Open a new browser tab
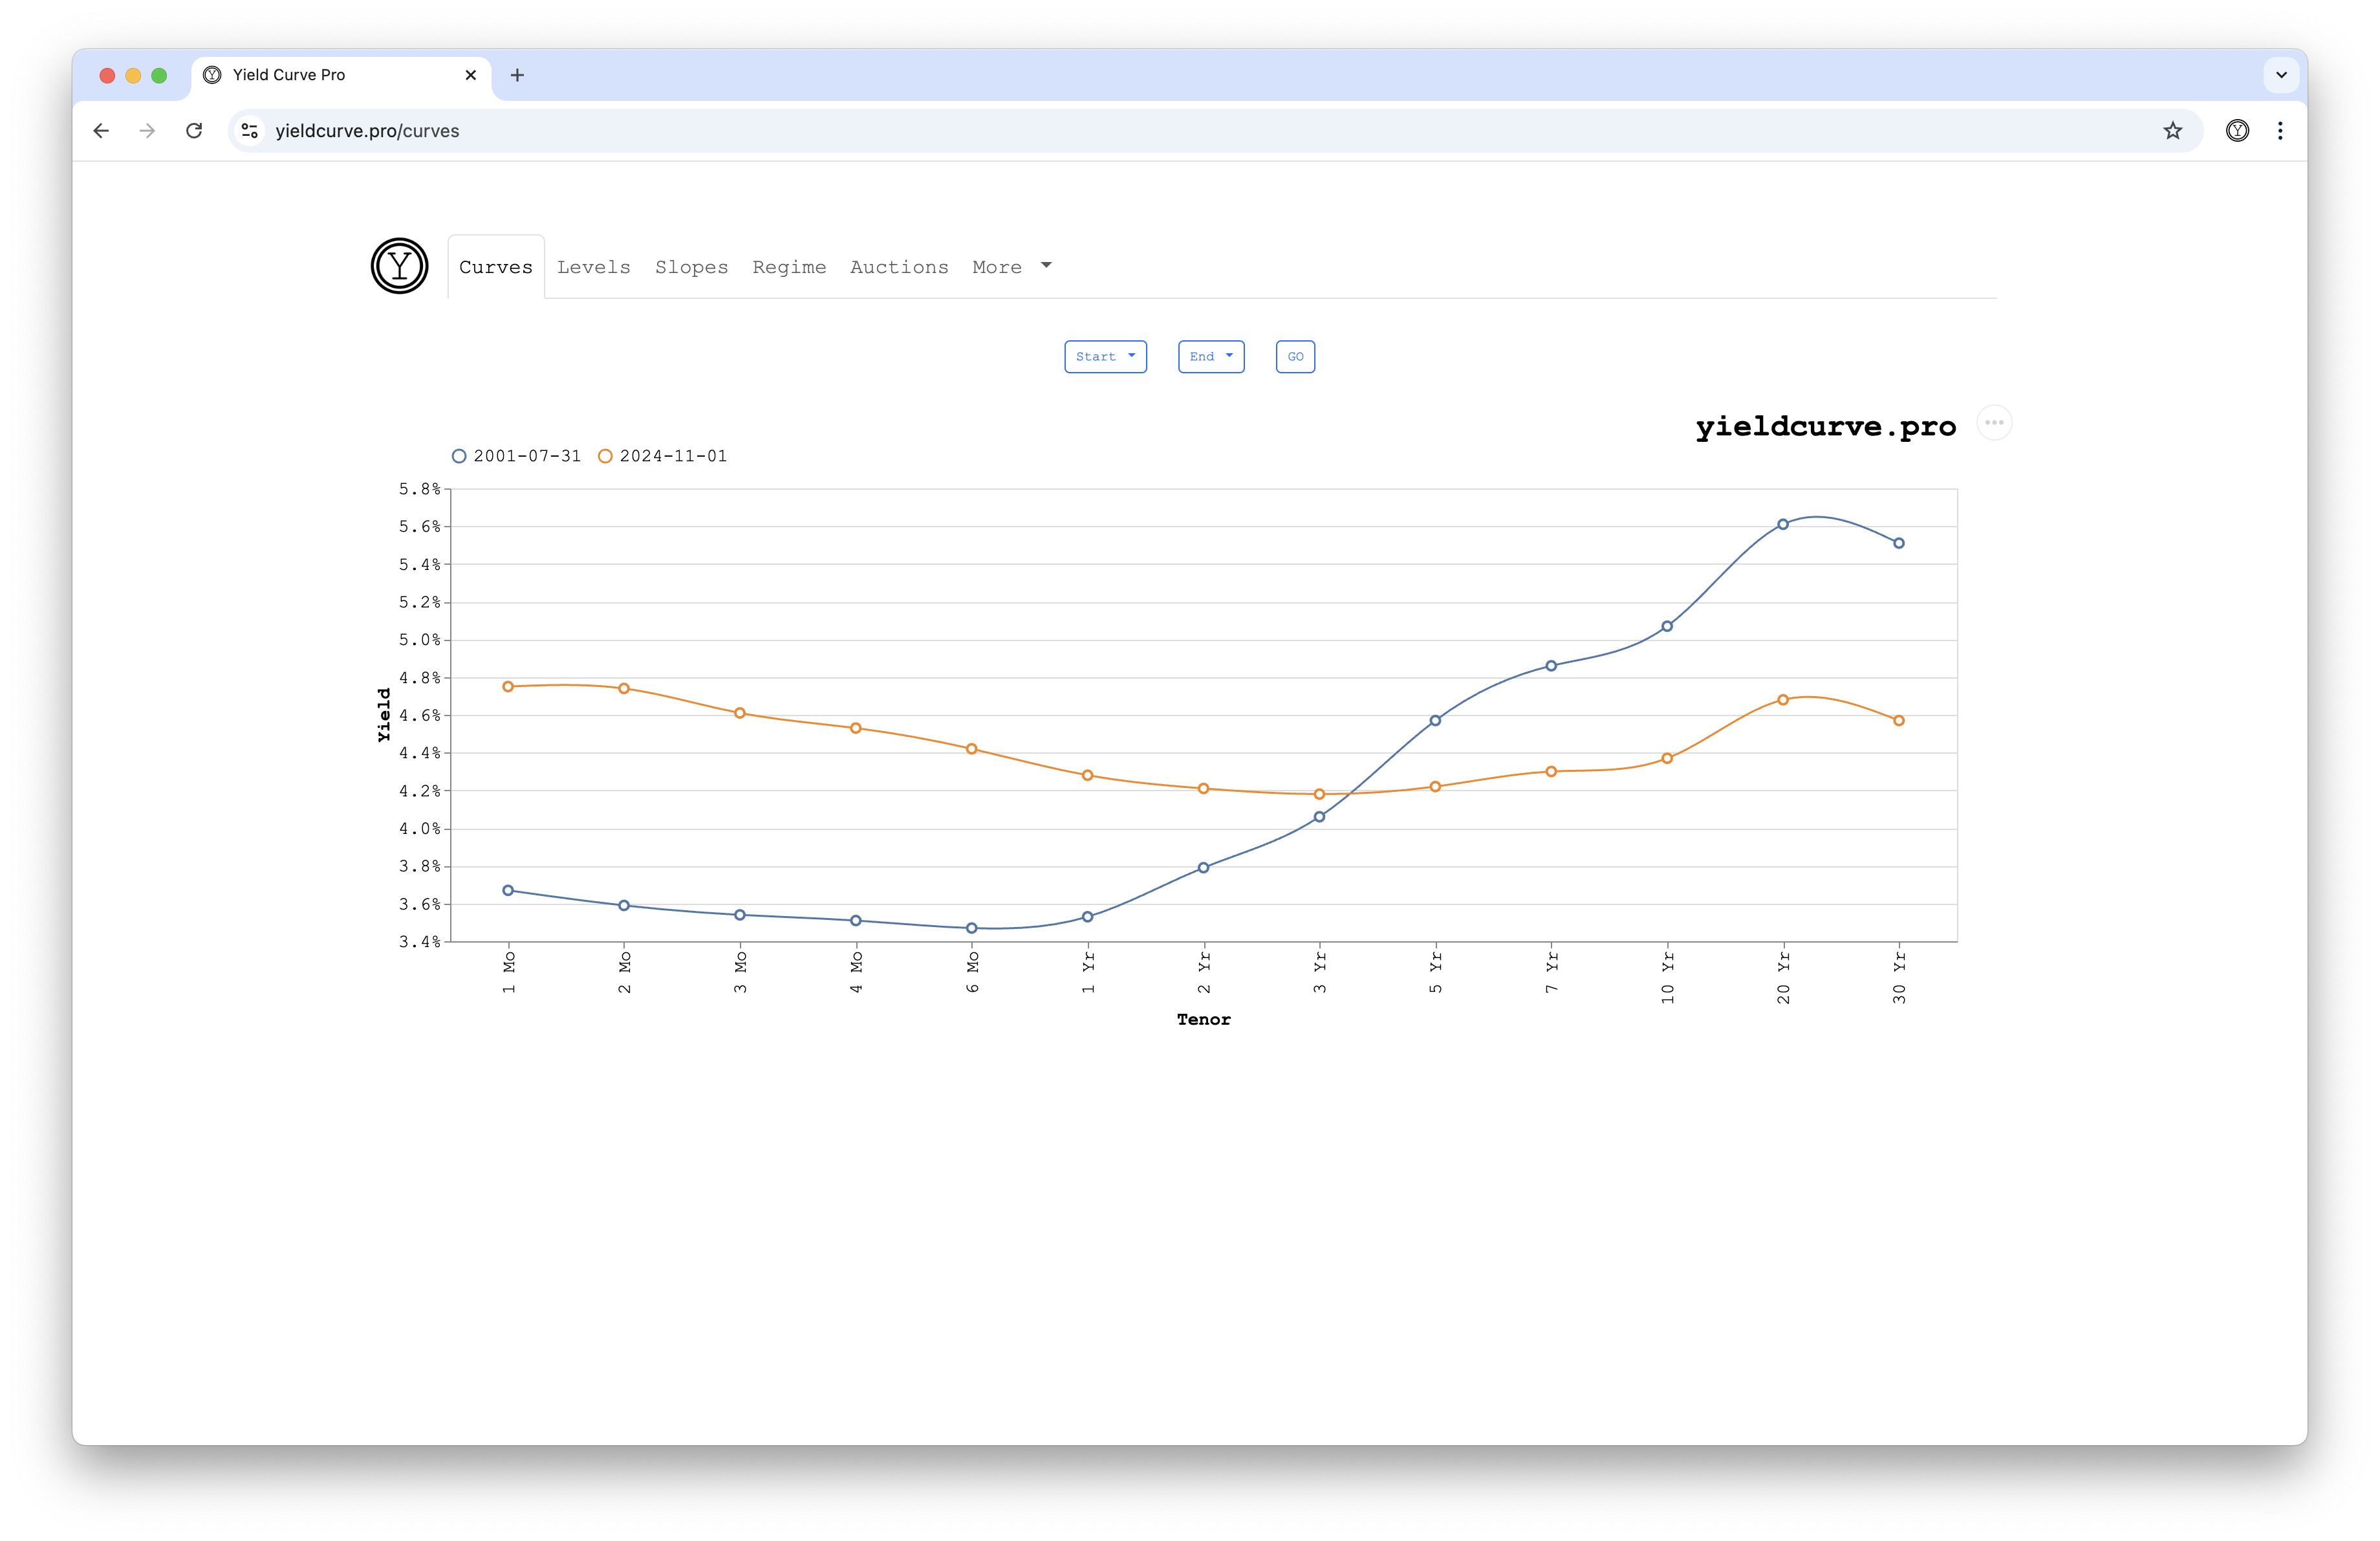 tap(517, 75)
